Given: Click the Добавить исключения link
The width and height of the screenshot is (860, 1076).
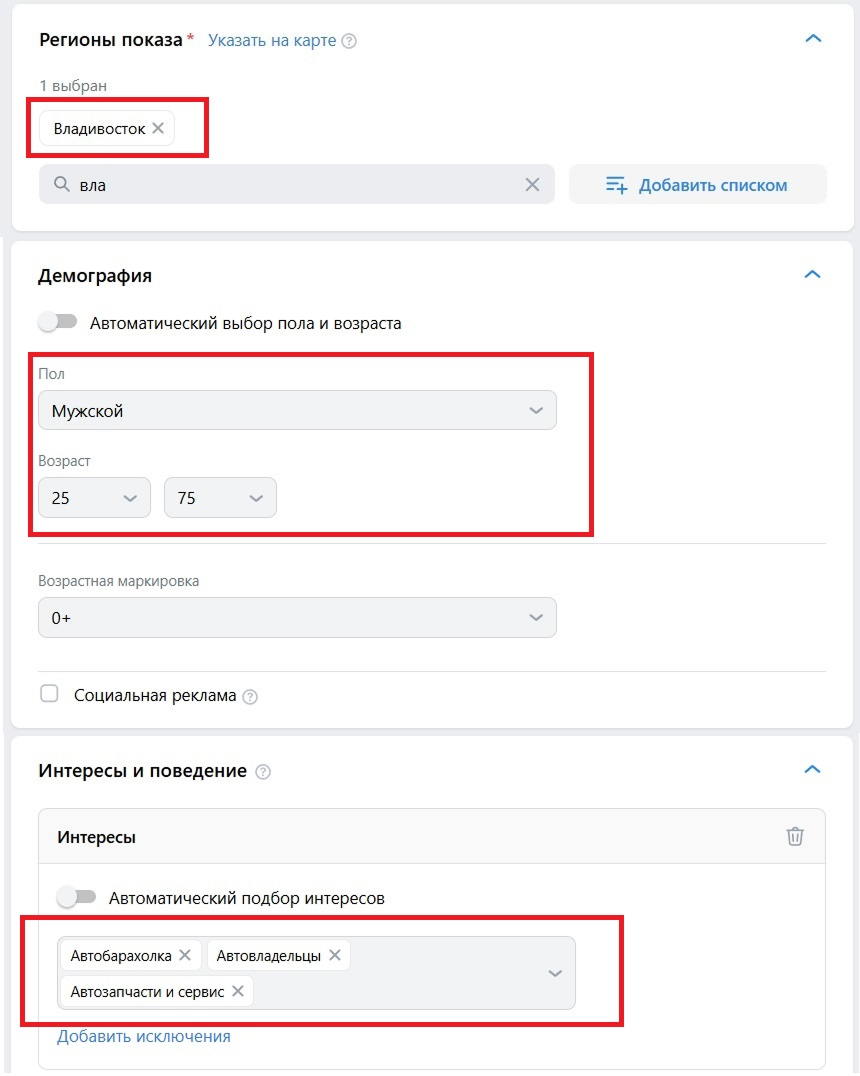Looking at the screenshot, I should click(144, 1037).
